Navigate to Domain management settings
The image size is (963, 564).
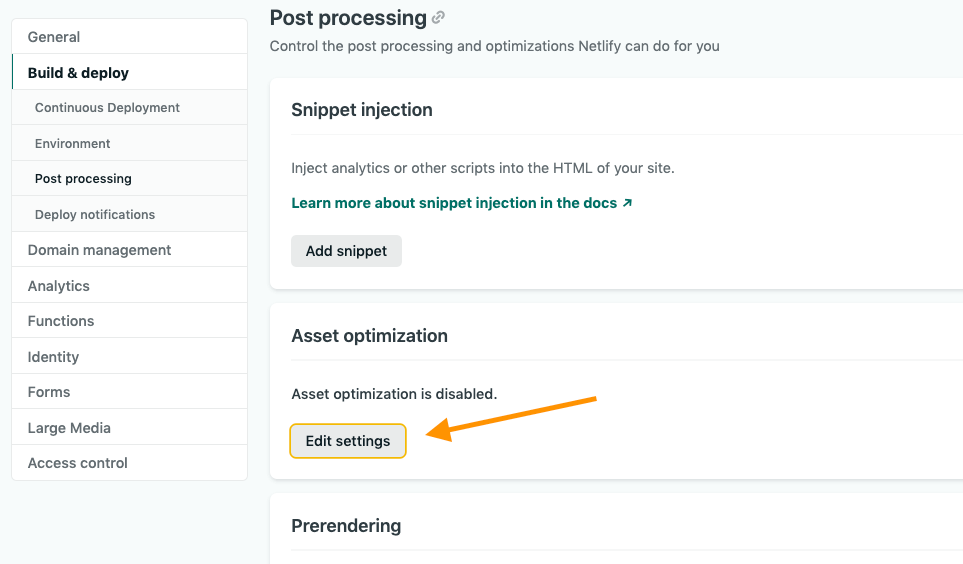click(99, 250)
